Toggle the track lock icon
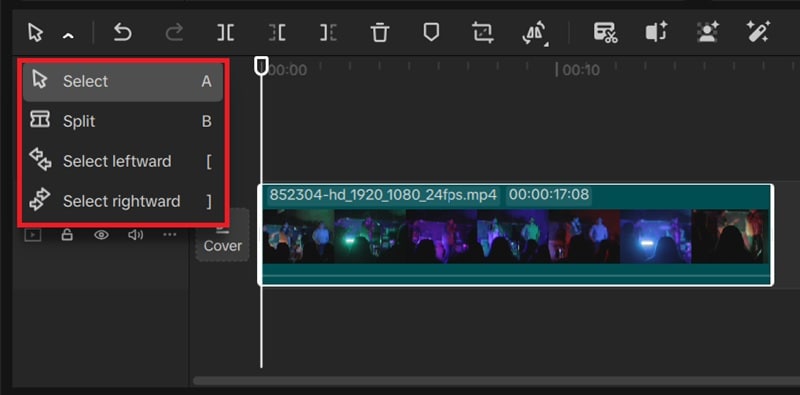The width and height of the screenshot is (800, 395). click(x=67, y=235)
